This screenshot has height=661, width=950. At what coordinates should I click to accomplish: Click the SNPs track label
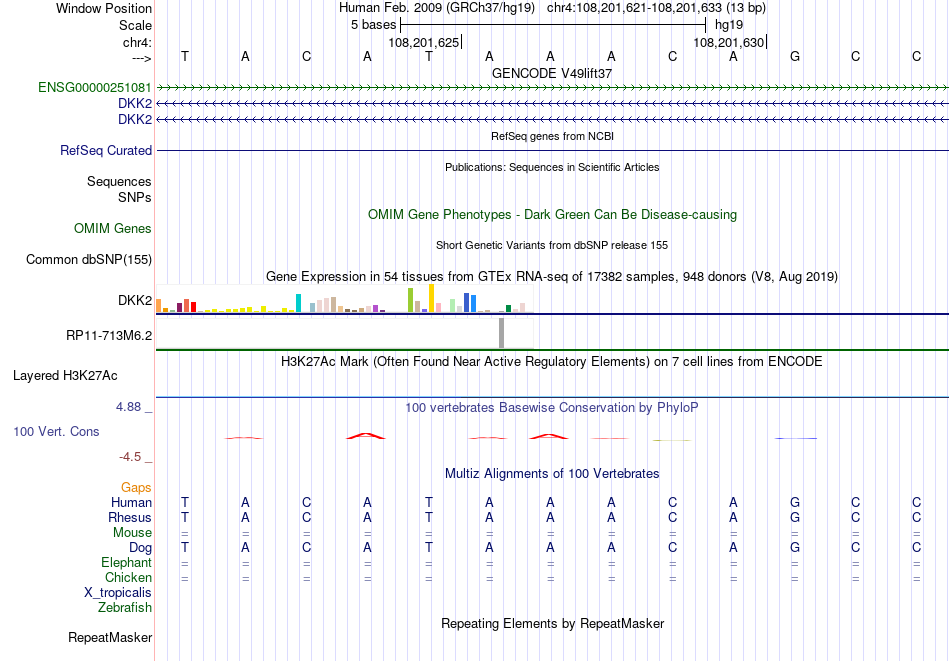[x=135, y=197]
